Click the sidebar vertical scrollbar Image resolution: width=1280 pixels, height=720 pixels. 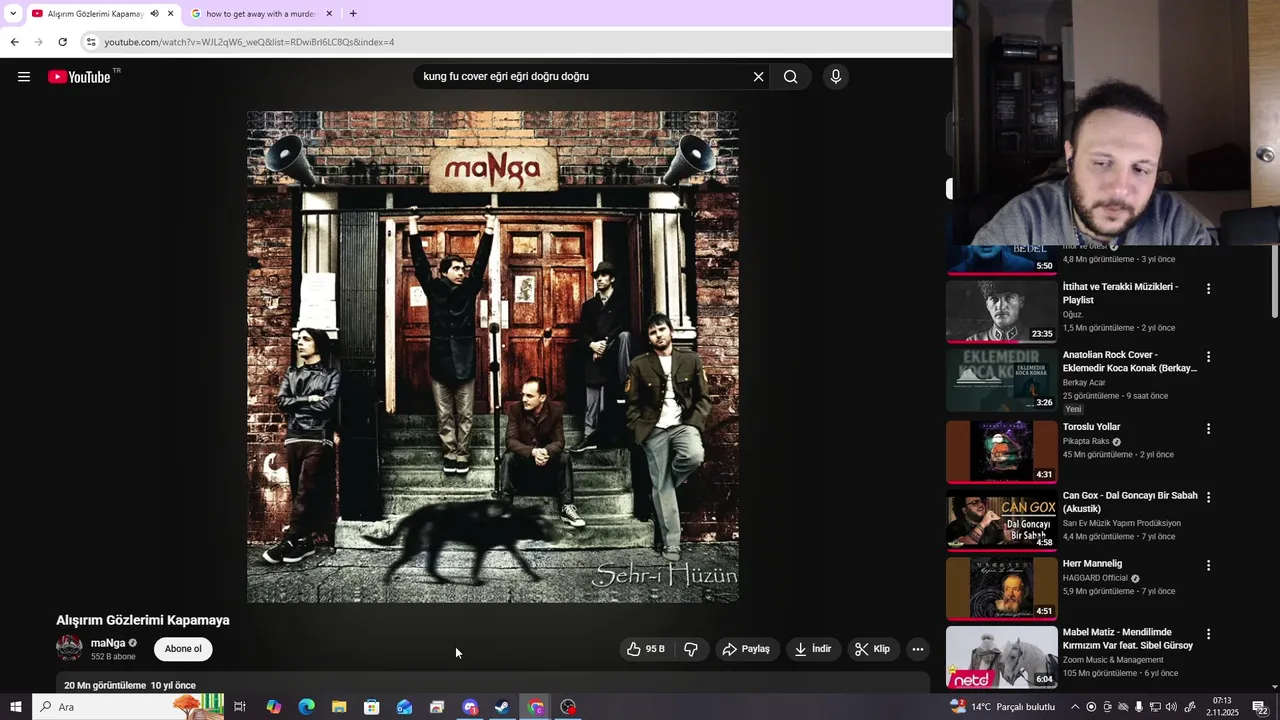pos(1274,282)
